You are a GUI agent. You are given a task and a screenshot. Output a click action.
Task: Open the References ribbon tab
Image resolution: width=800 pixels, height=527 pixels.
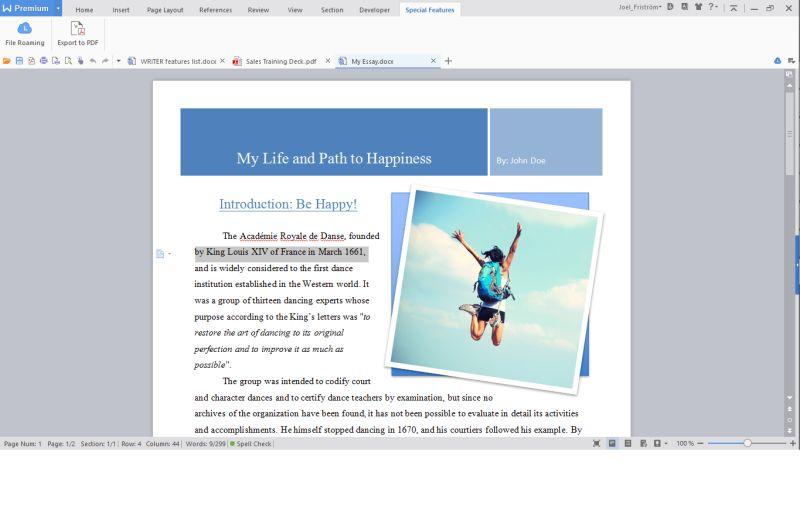point(215,10)
